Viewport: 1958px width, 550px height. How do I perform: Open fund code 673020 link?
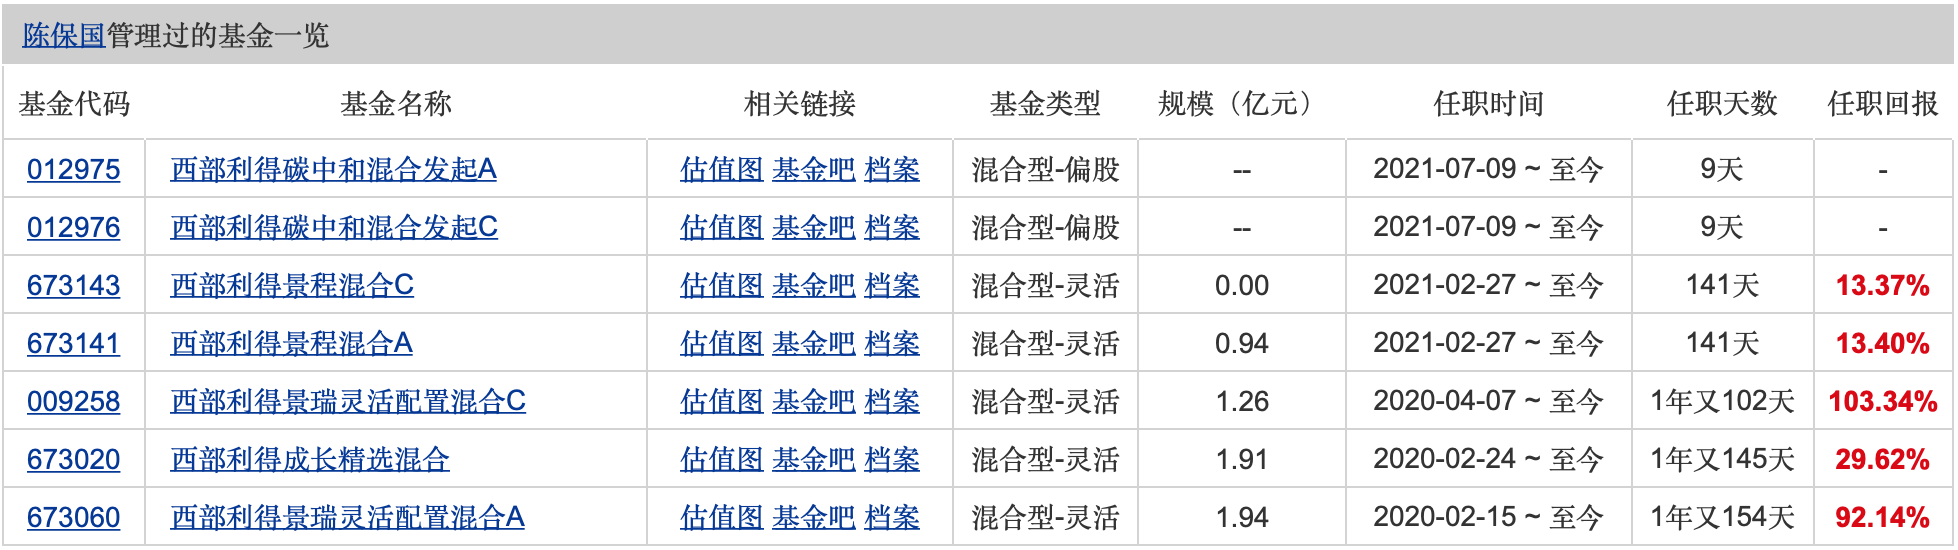coord(73,459)
